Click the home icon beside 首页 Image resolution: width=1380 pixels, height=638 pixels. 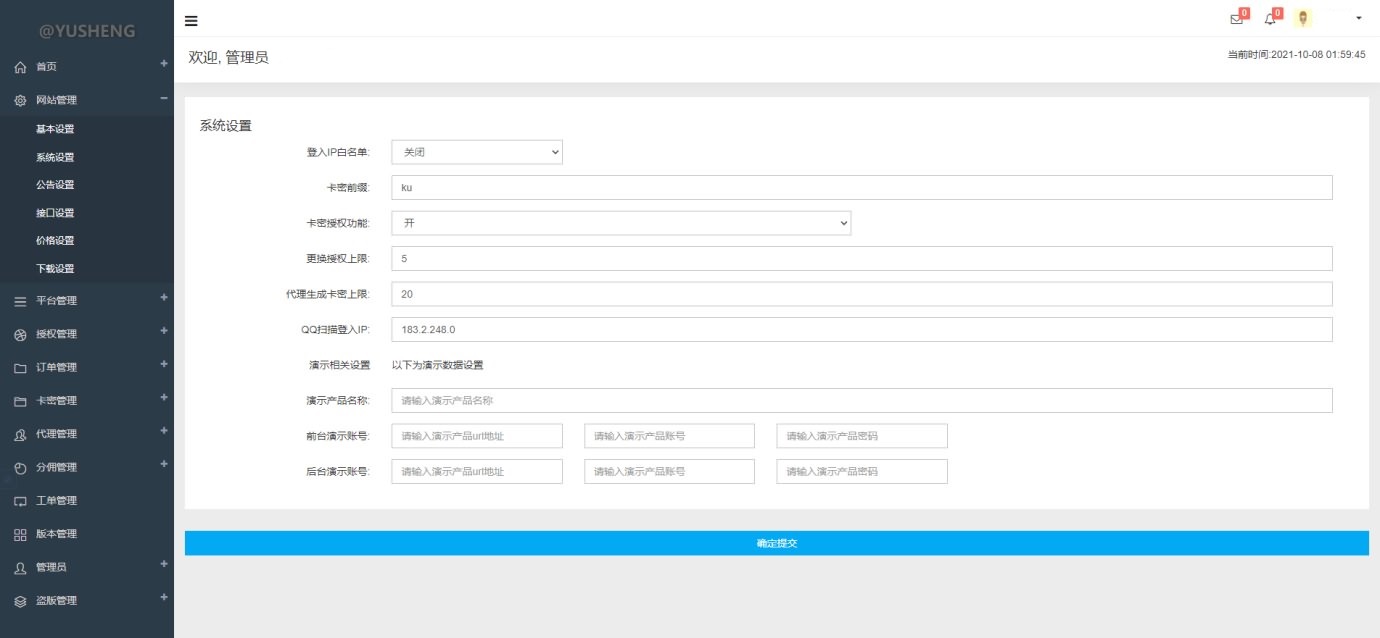click(20, 67)
